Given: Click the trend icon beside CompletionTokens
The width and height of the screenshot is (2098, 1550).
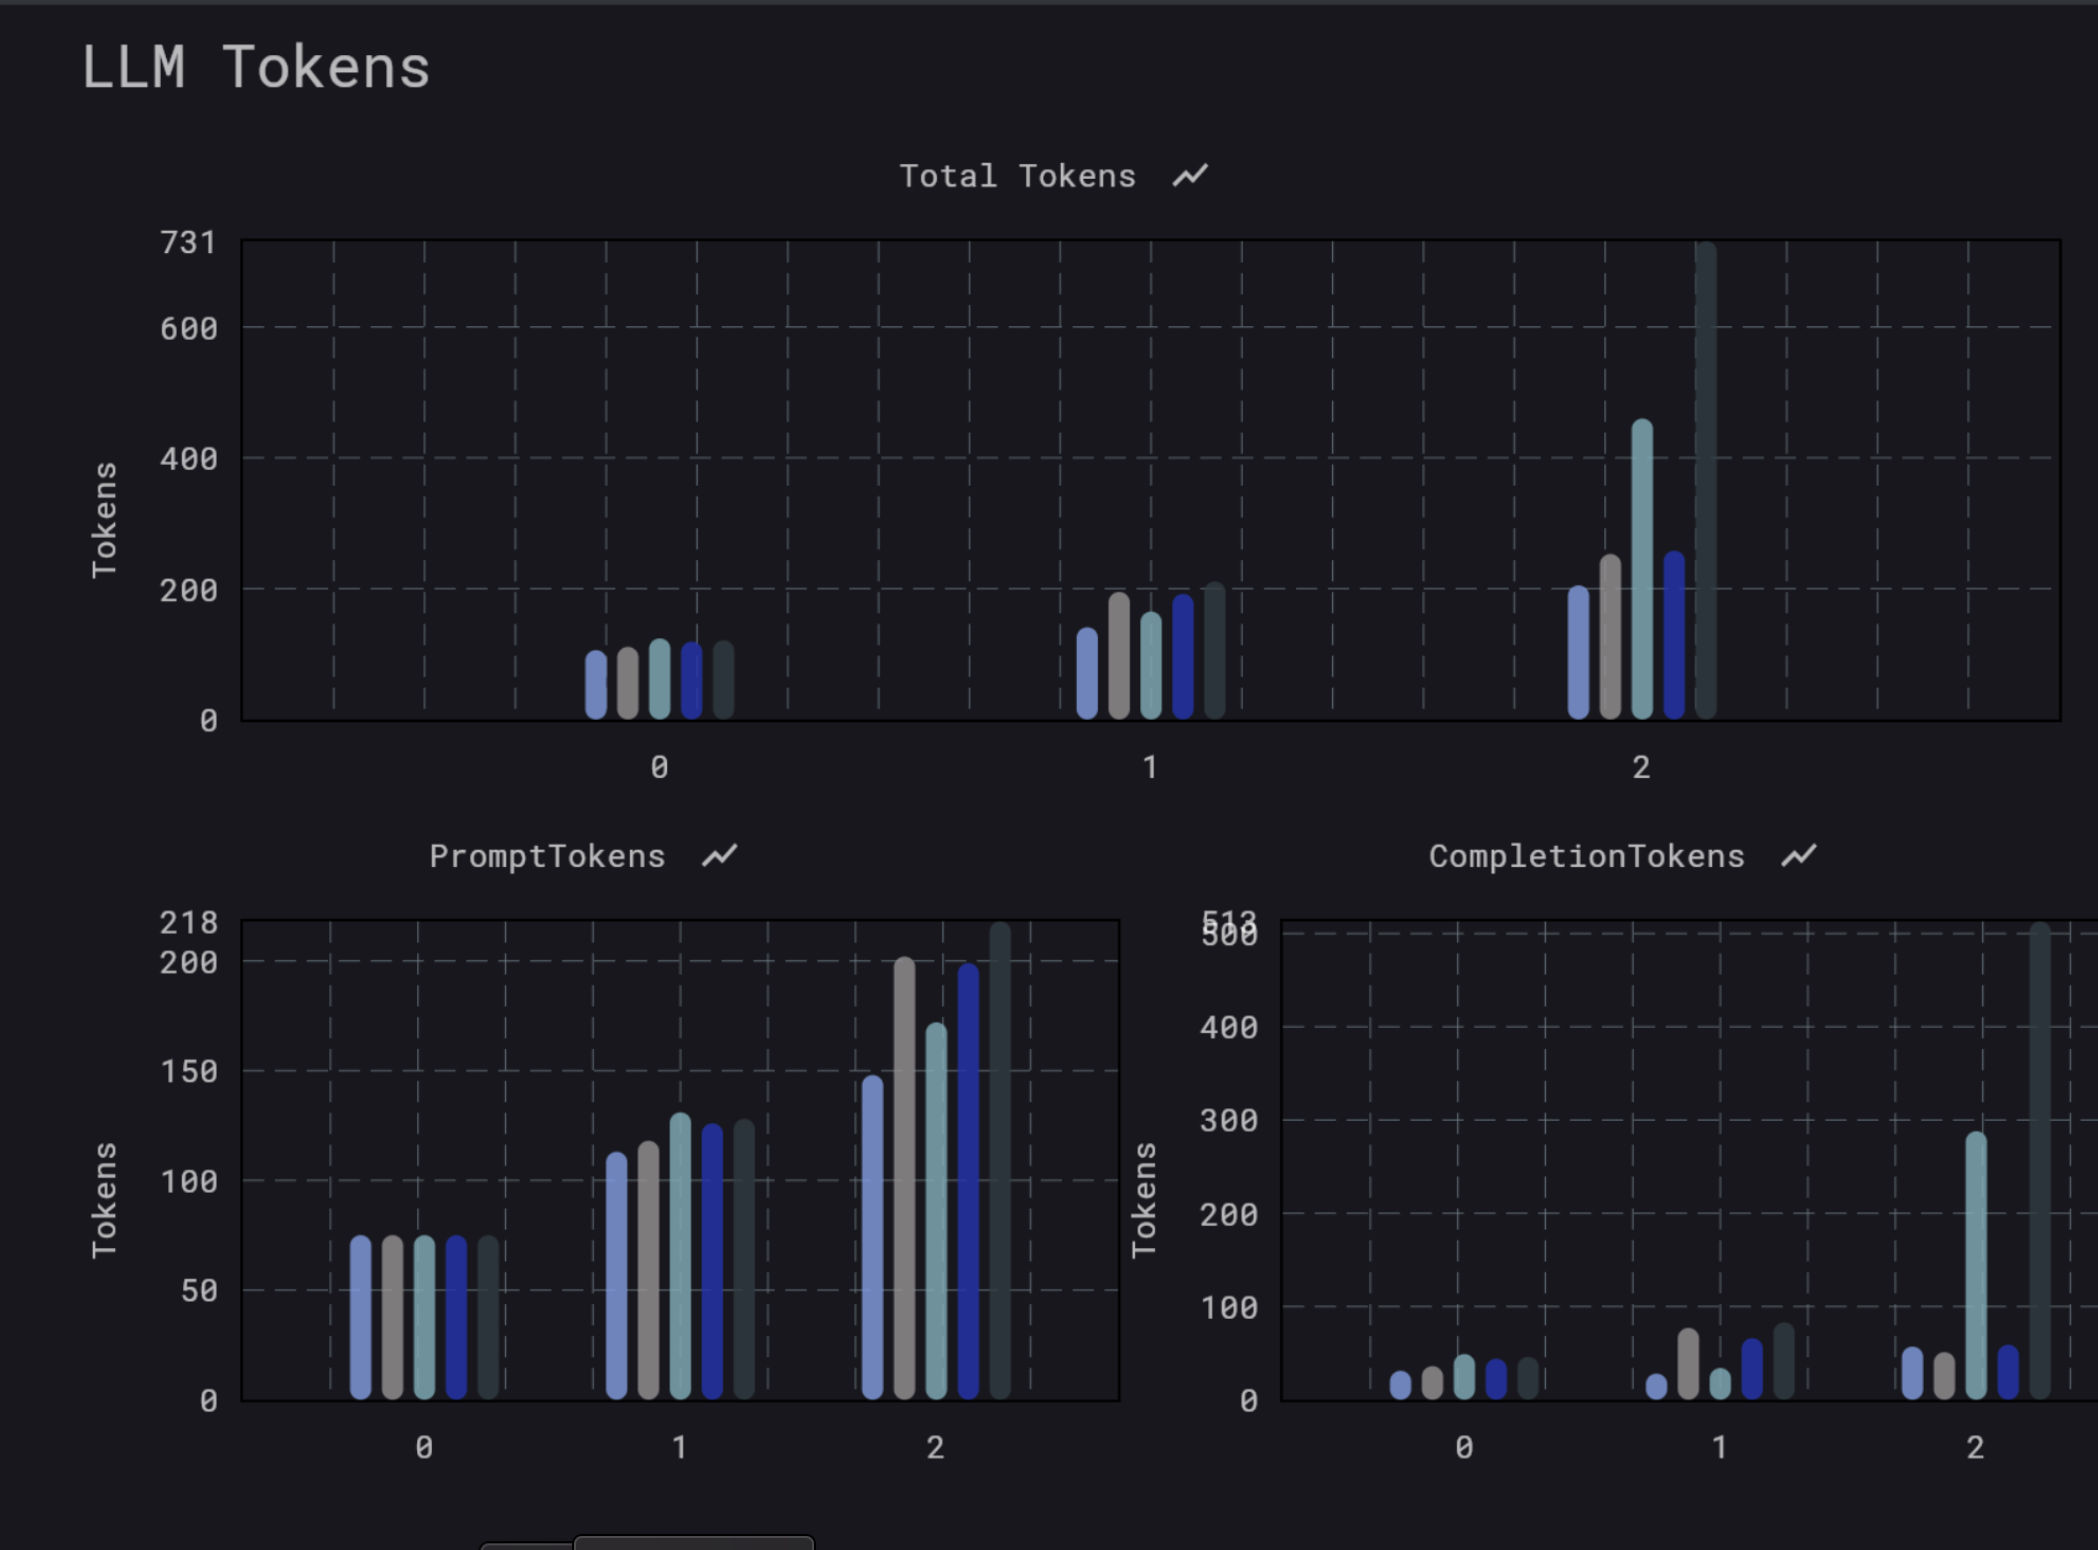Looking at the screenshot, I should (1798, 856).
